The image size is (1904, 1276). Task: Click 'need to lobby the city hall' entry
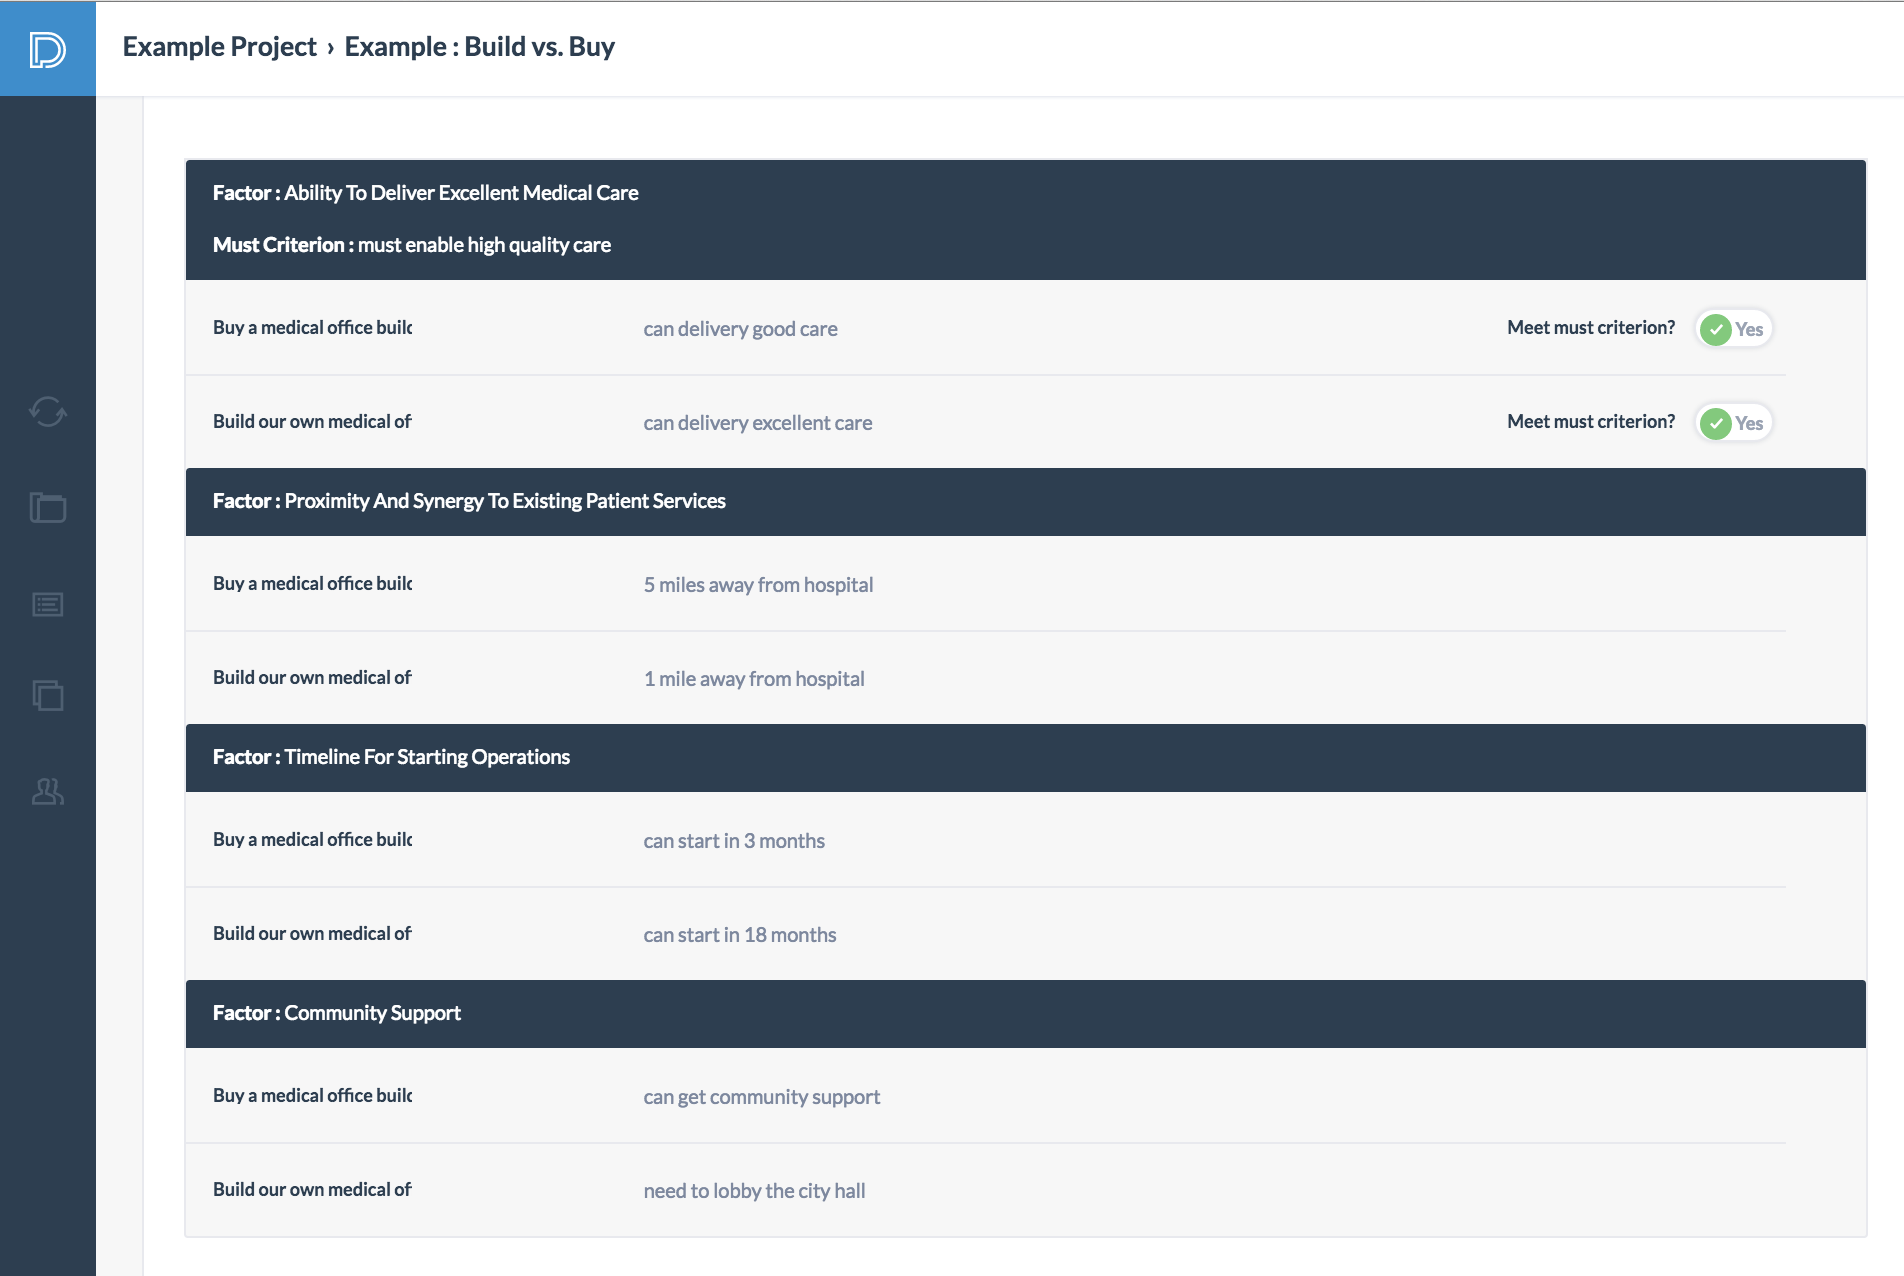[x=754, y=1191]
